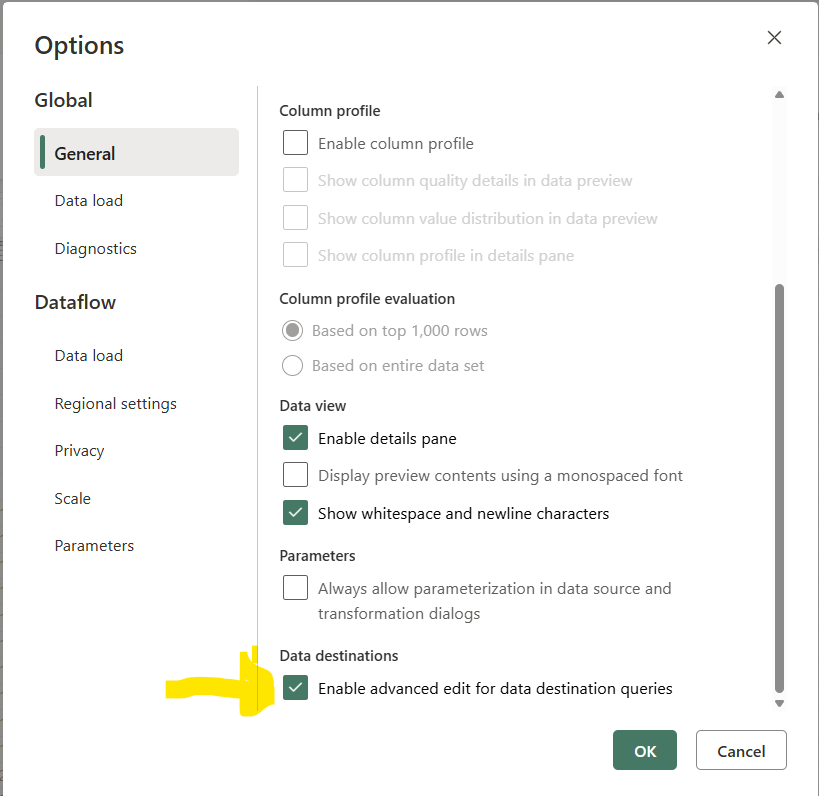Open General tab under Global
The width and height of the screenshot is (819, 796).
coord(136,153)
